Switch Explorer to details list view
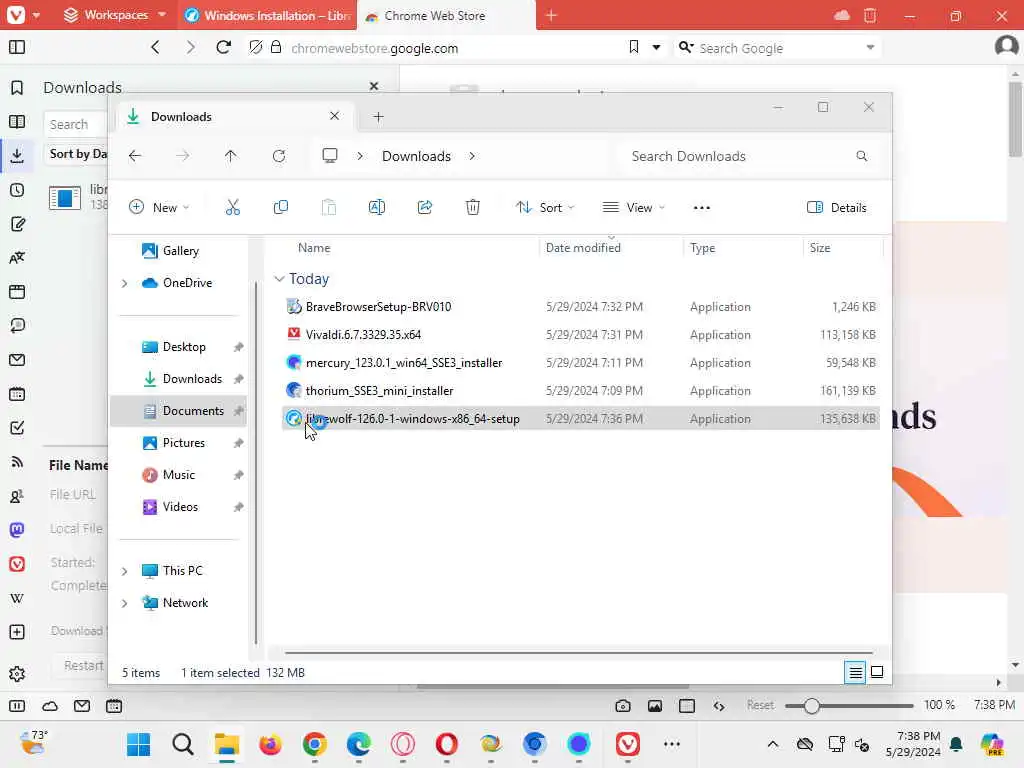The height and width of the screenshot is (768, 1024). 856,672
